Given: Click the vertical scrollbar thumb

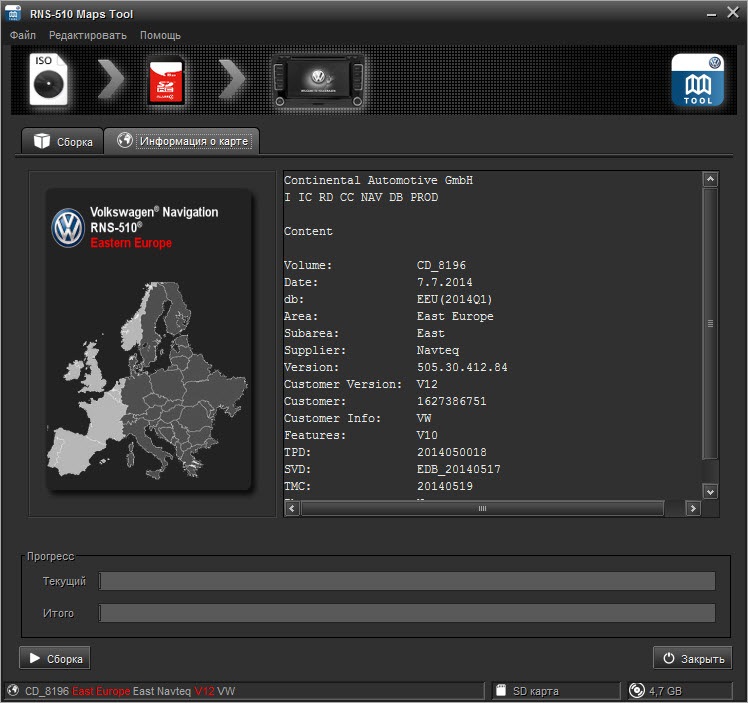Looking at the screenshot, I should (710, 323).
